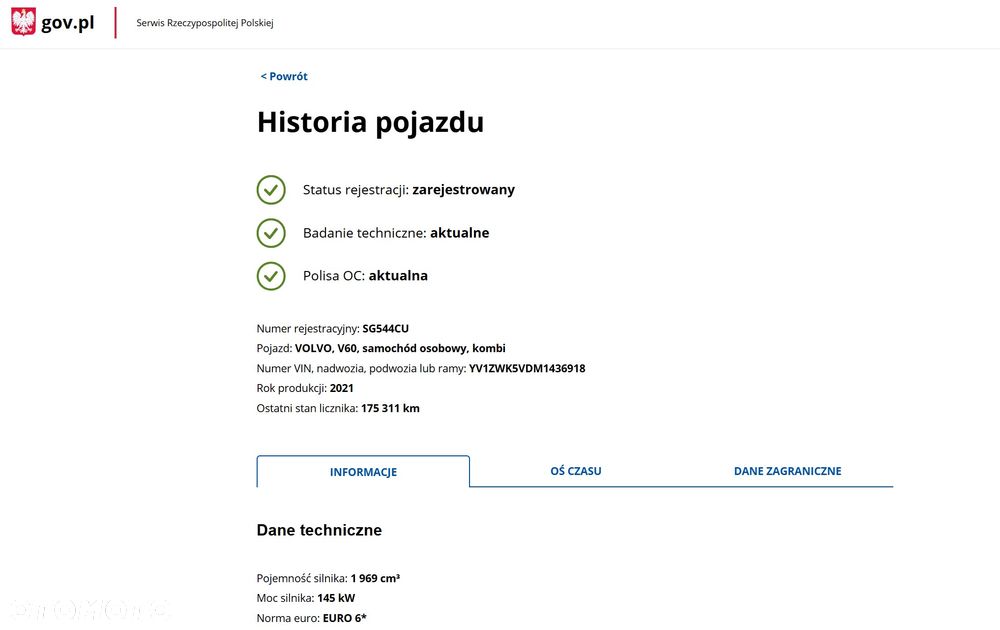Click the Historia pojazdu heading
This screenshot has height=630, width=1000.
[x=371, y=122]
